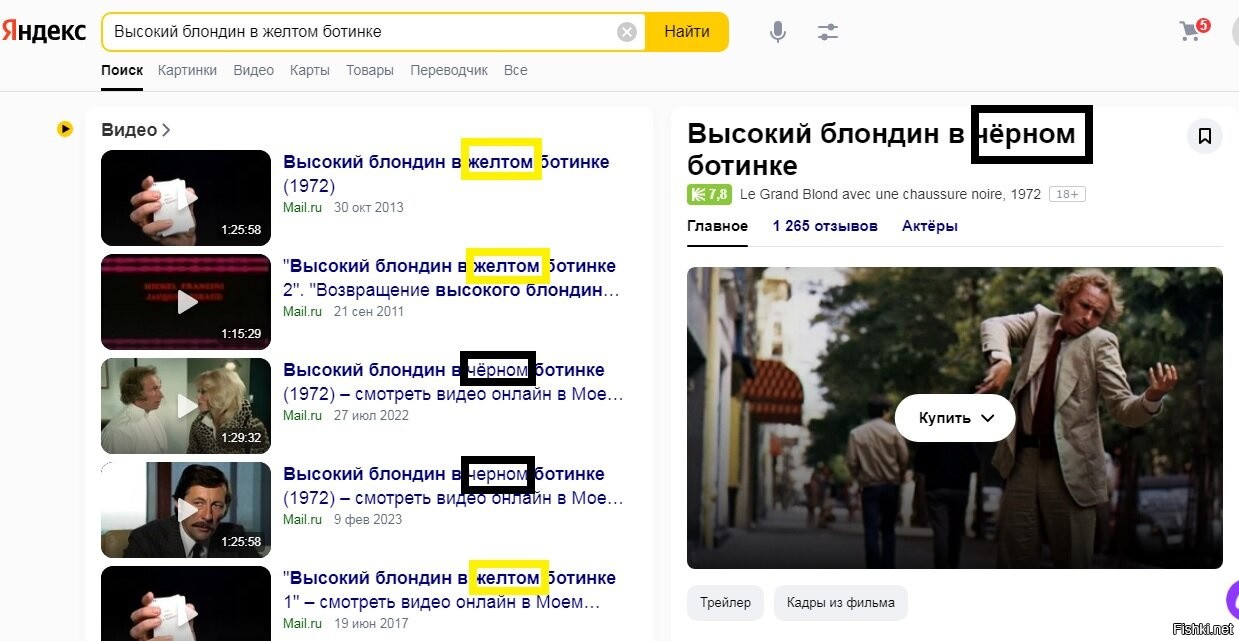
Task: Switch to the Картинки tab
Action: pos(187,70)
